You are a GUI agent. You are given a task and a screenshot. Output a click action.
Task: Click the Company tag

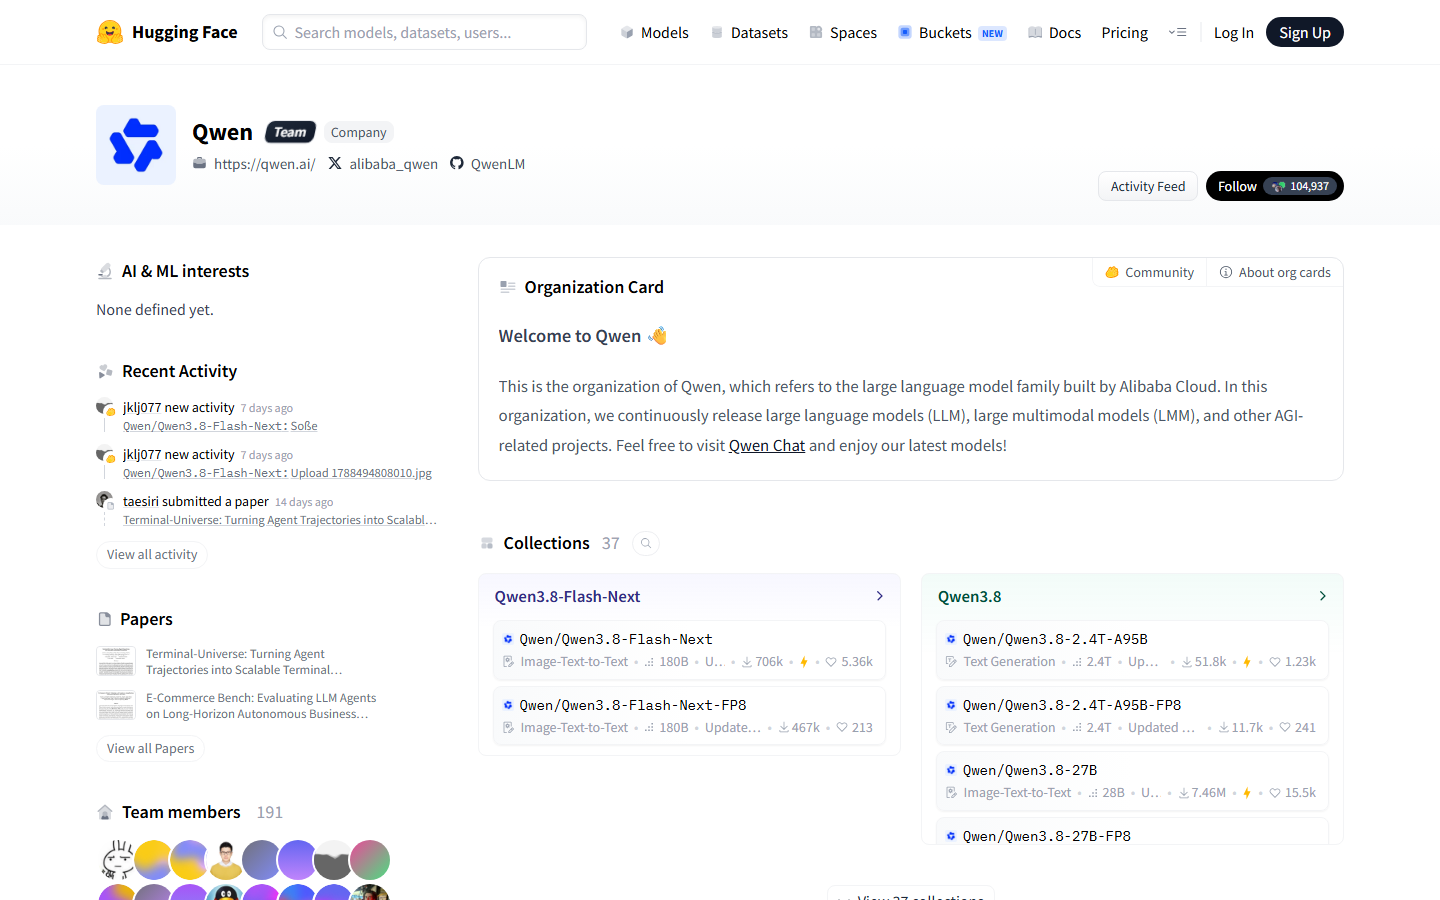click(359, 132)
